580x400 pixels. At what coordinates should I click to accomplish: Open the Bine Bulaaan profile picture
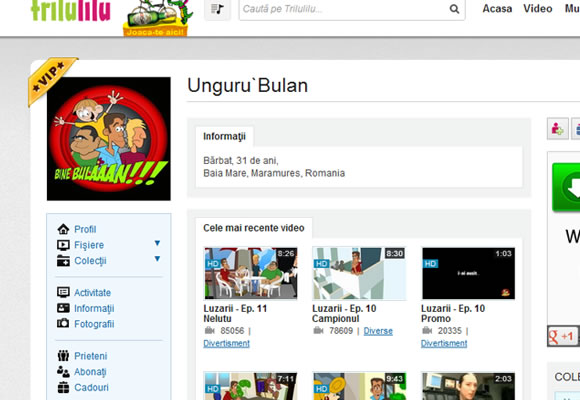pyautogui.click(x=109, y=139)
